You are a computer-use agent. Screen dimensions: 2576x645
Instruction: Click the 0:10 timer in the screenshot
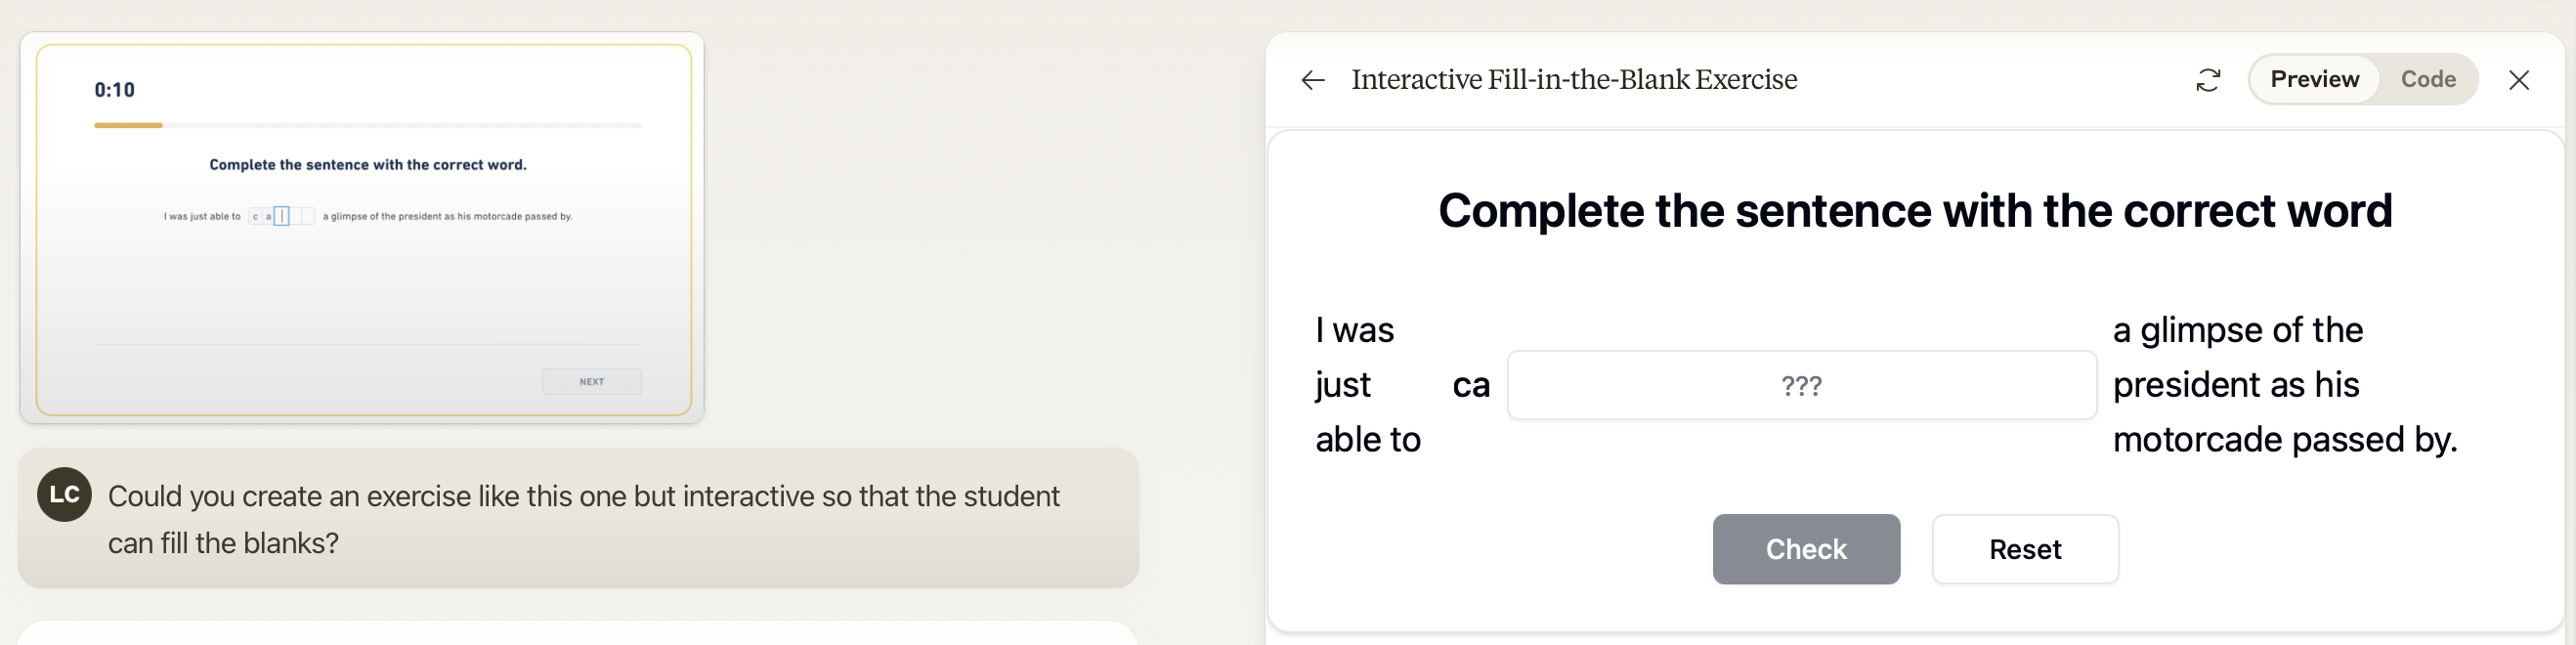pyautogui.click(x=114, y=90)
